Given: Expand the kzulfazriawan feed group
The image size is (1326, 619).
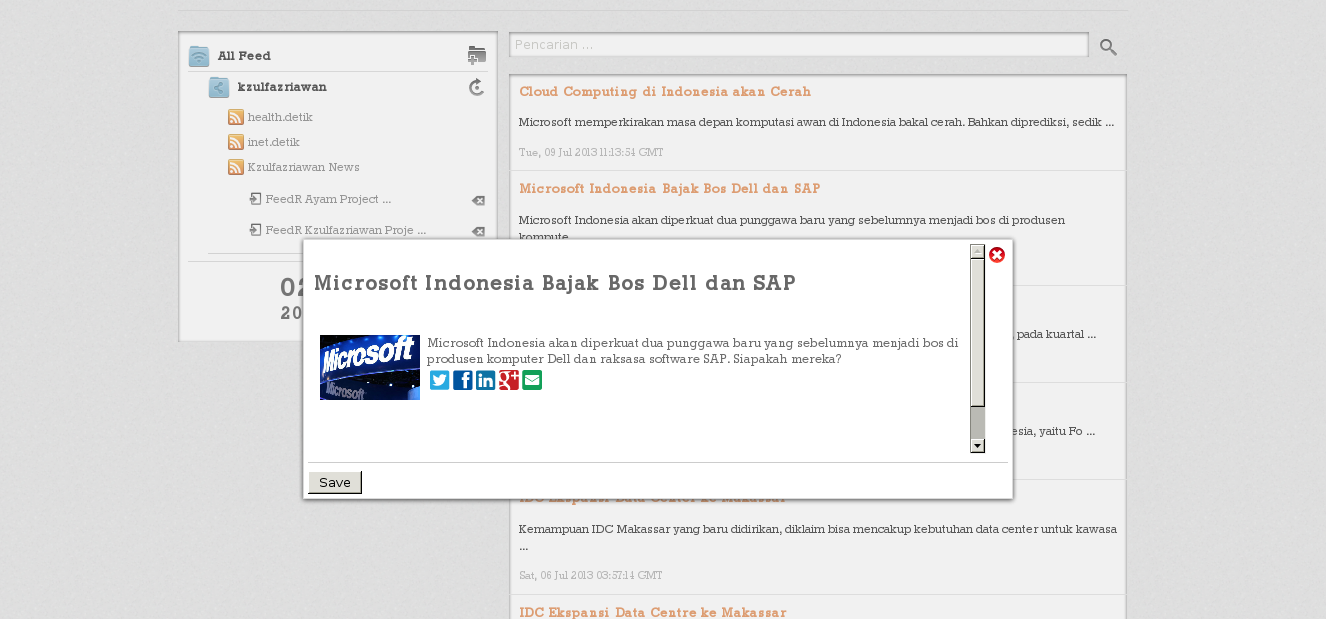Looking at the screenshot, I should pos(218,87).
